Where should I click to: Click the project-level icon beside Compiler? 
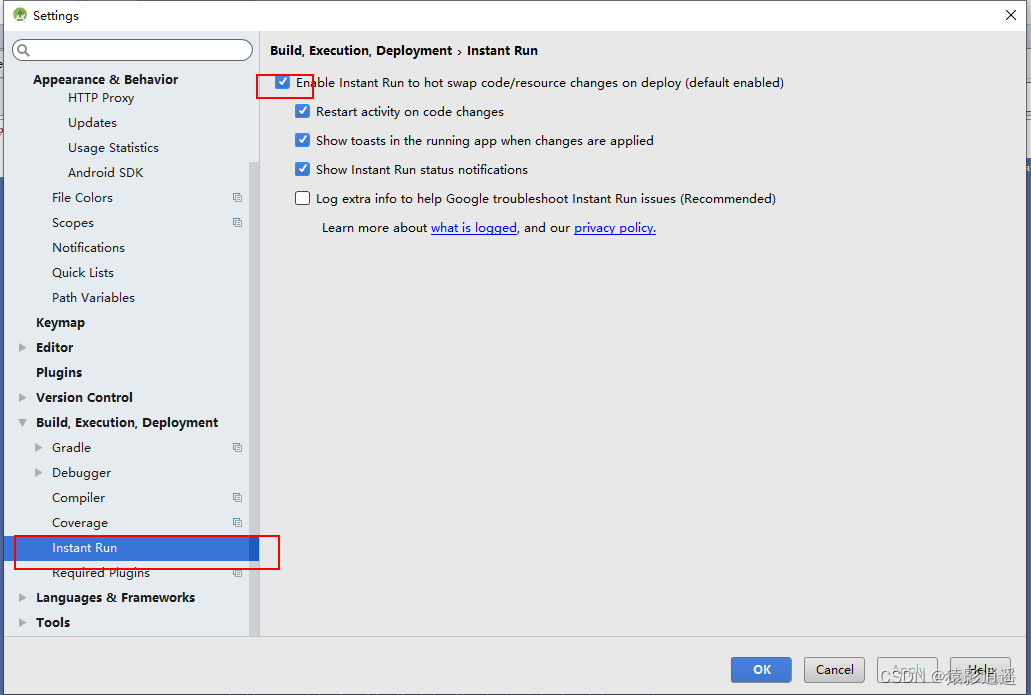(x=237, y=497)
